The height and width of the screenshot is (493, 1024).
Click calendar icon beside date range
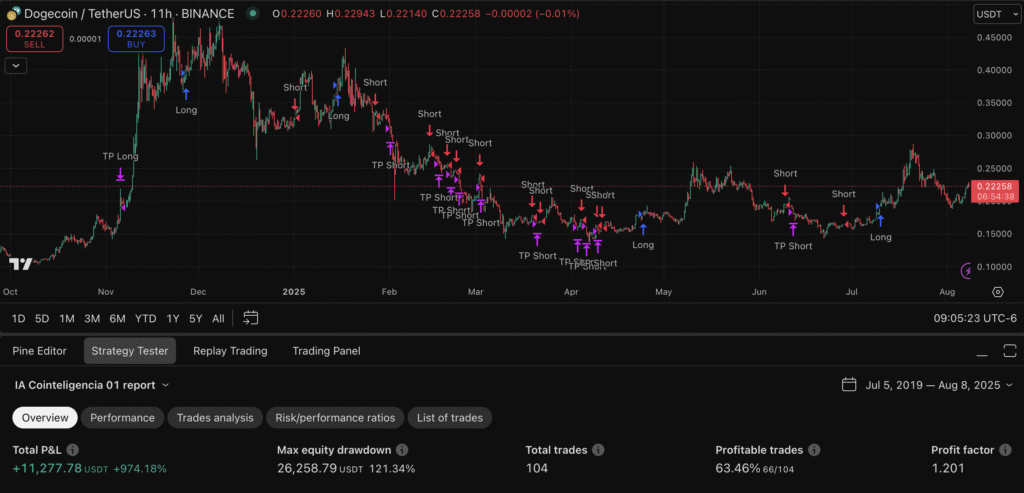point(849,385)
